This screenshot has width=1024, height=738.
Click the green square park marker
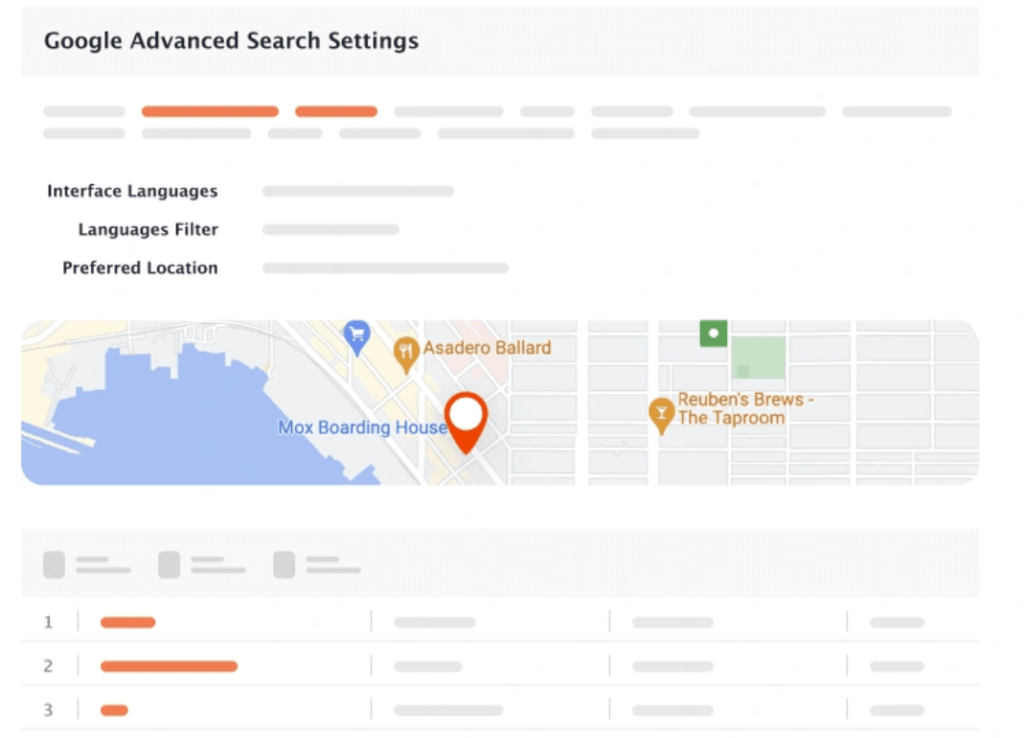click(713, 333)
